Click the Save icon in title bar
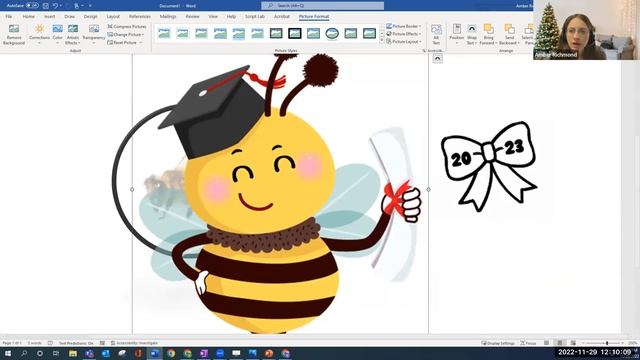Screen dimensions: 640x360 coord(45,6)
